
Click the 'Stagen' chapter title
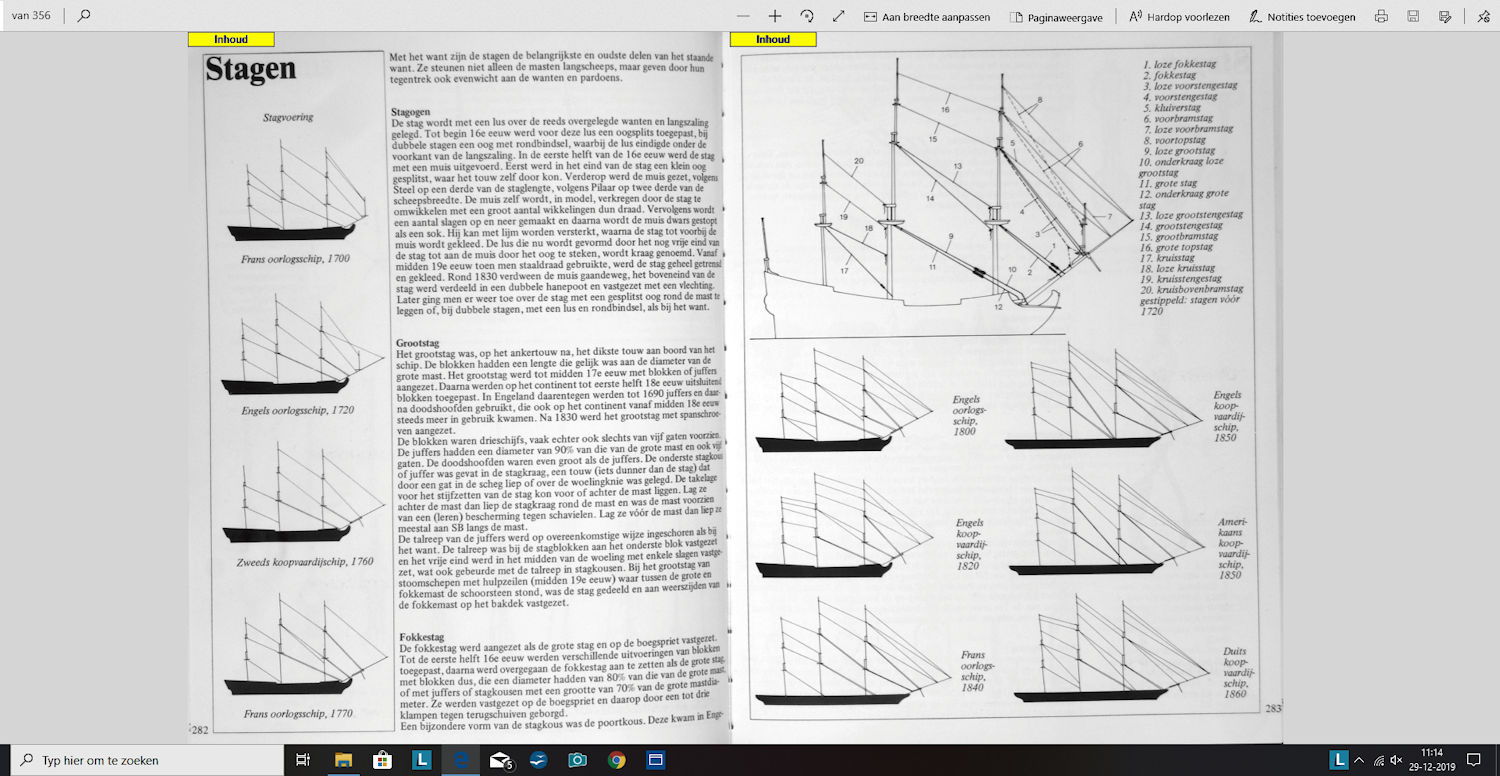250,69
